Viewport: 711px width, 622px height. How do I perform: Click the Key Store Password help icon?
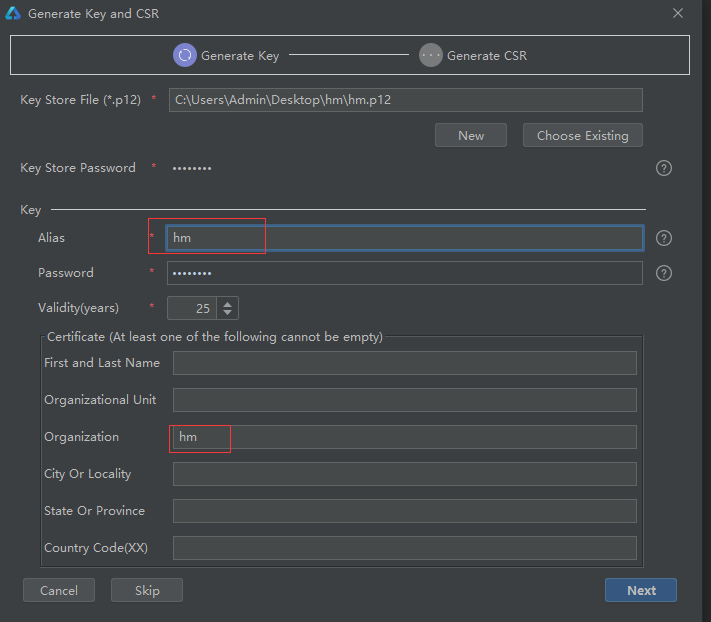coord(663,168)
